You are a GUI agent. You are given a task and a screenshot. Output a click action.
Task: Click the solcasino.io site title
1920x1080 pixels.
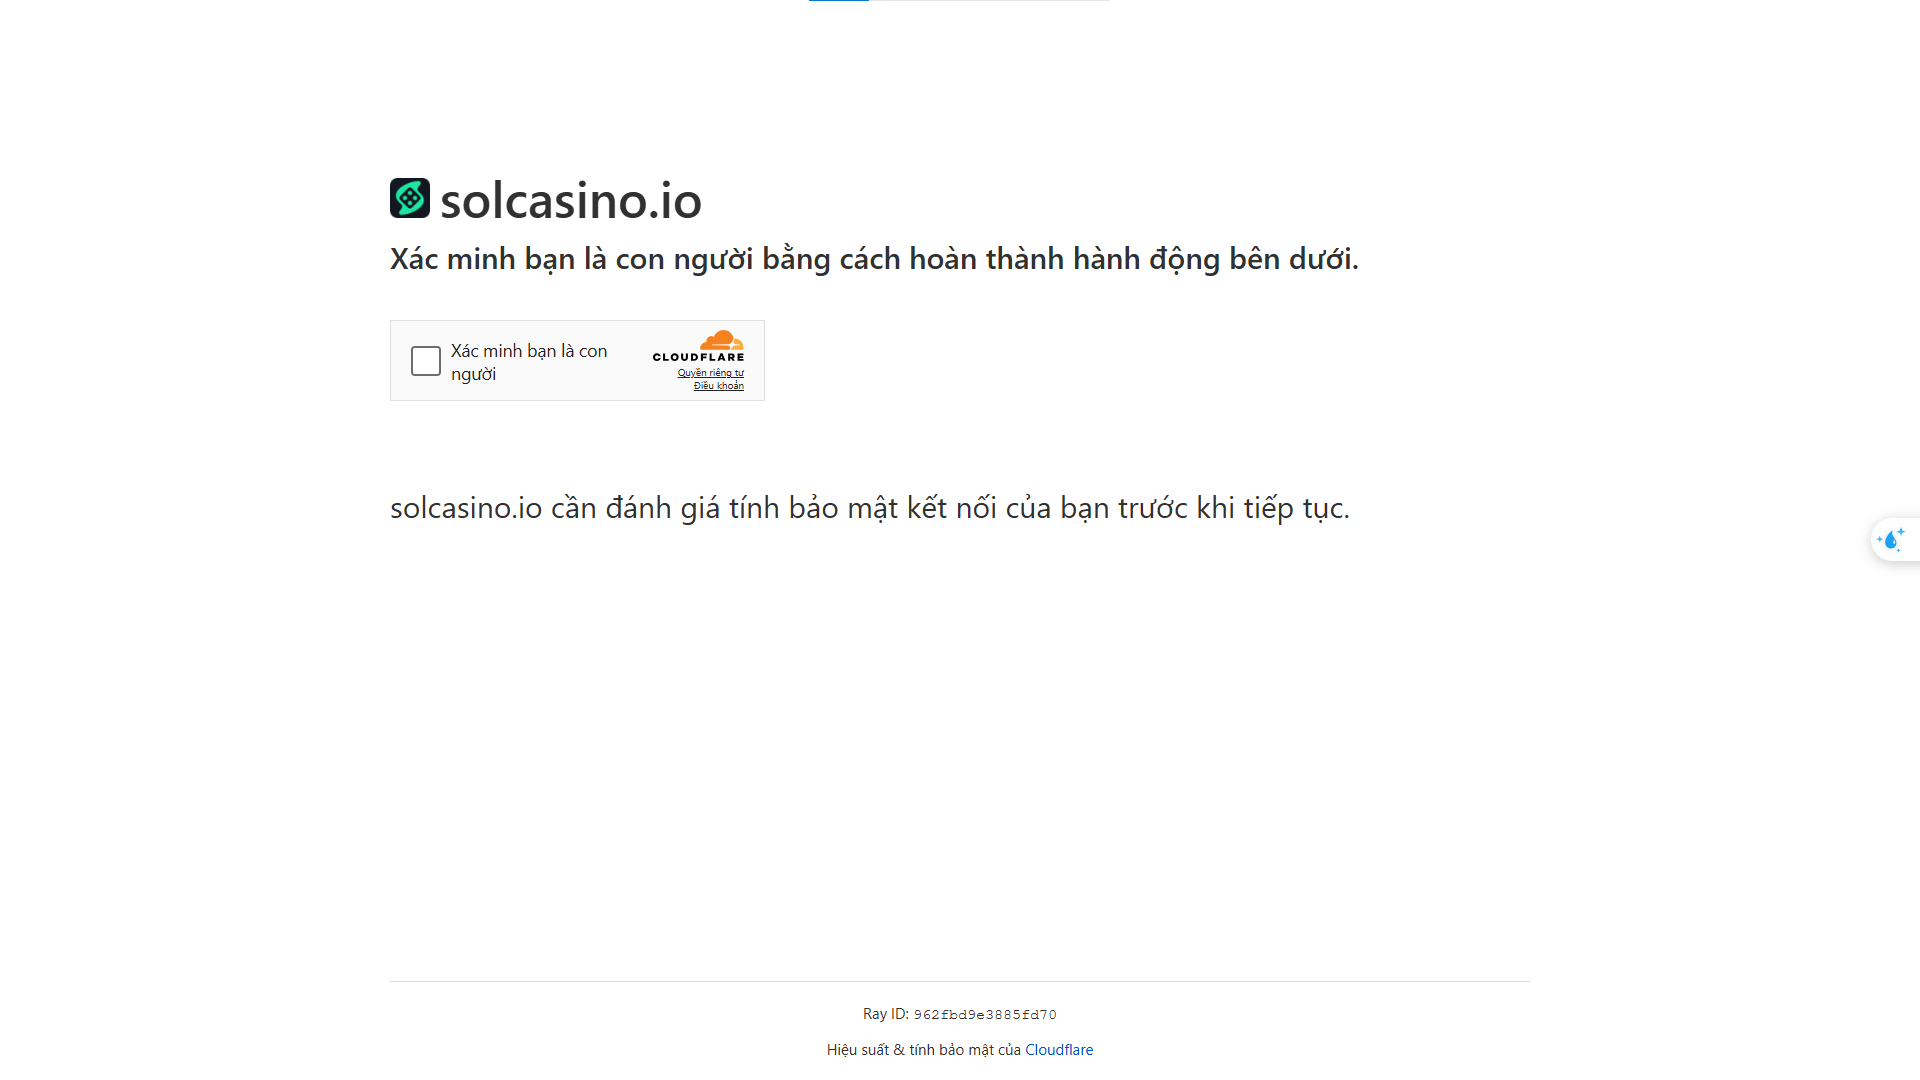570,200
